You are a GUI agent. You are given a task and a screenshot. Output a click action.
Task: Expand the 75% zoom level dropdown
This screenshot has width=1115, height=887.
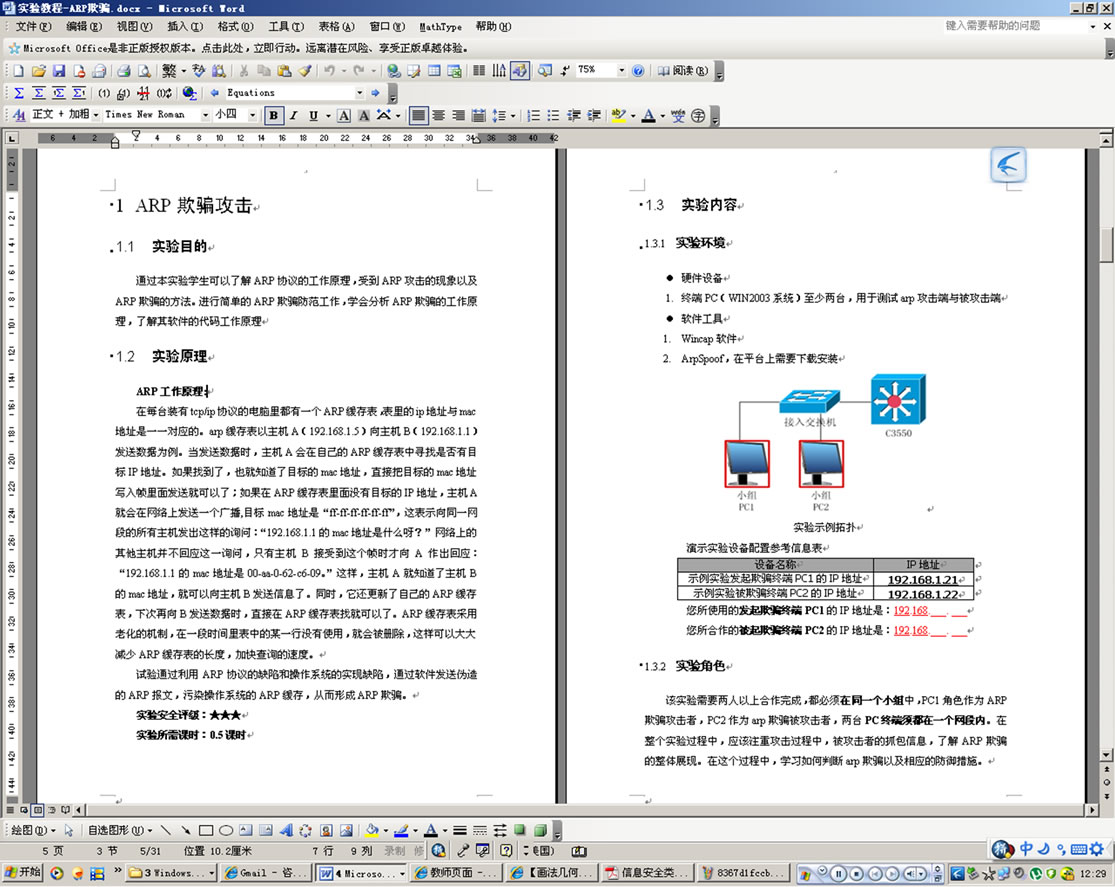pyautogui.click(x=621, y=71)
